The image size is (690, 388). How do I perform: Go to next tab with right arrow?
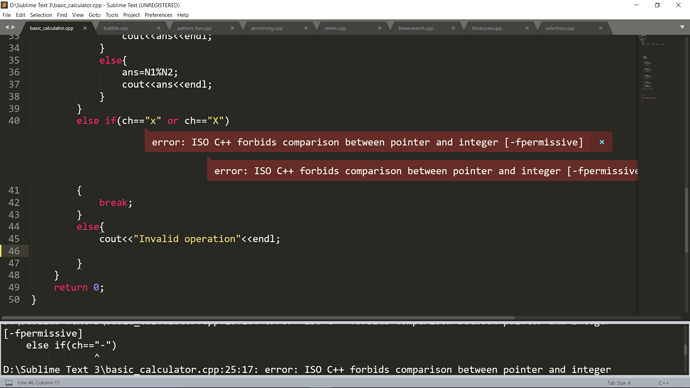tap(13, 27)
